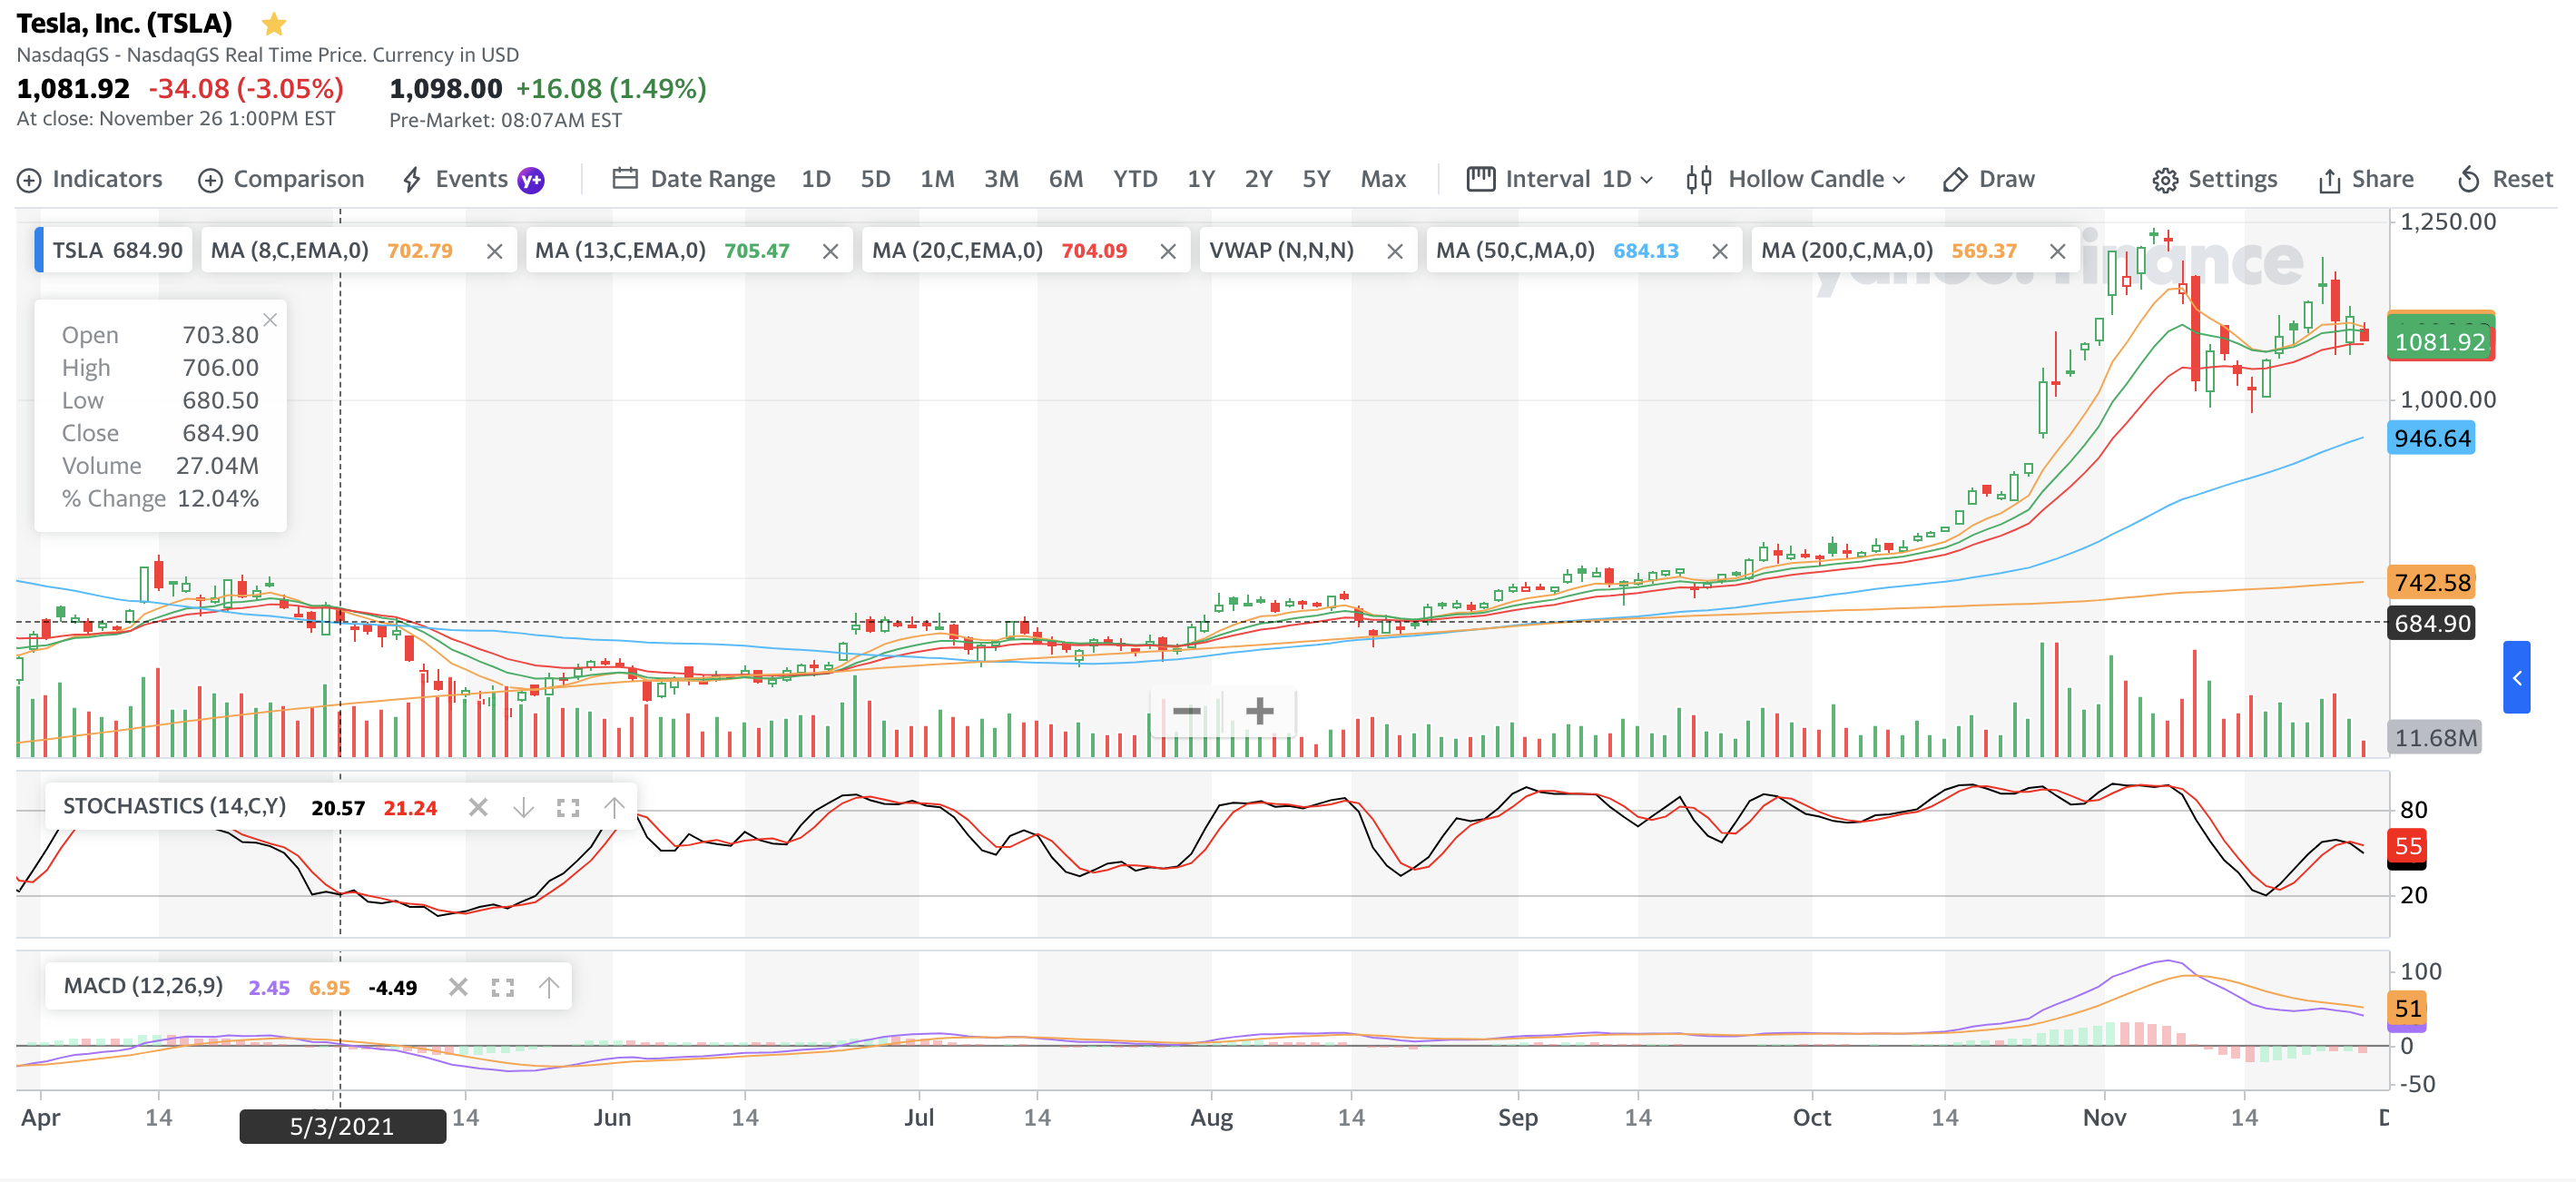Click the STOCHASTICS (14,C,Y) label

(175, 806)
